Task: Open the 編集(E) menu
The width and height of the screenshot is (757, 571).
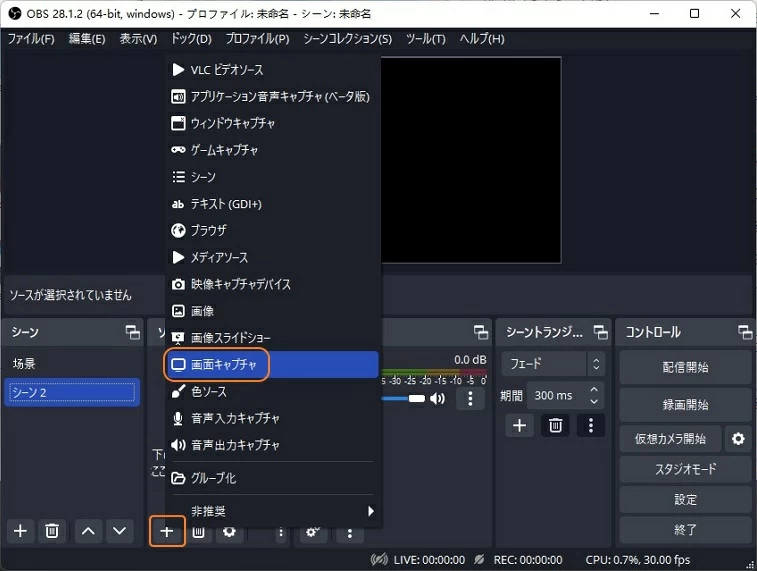Action: 87,39
